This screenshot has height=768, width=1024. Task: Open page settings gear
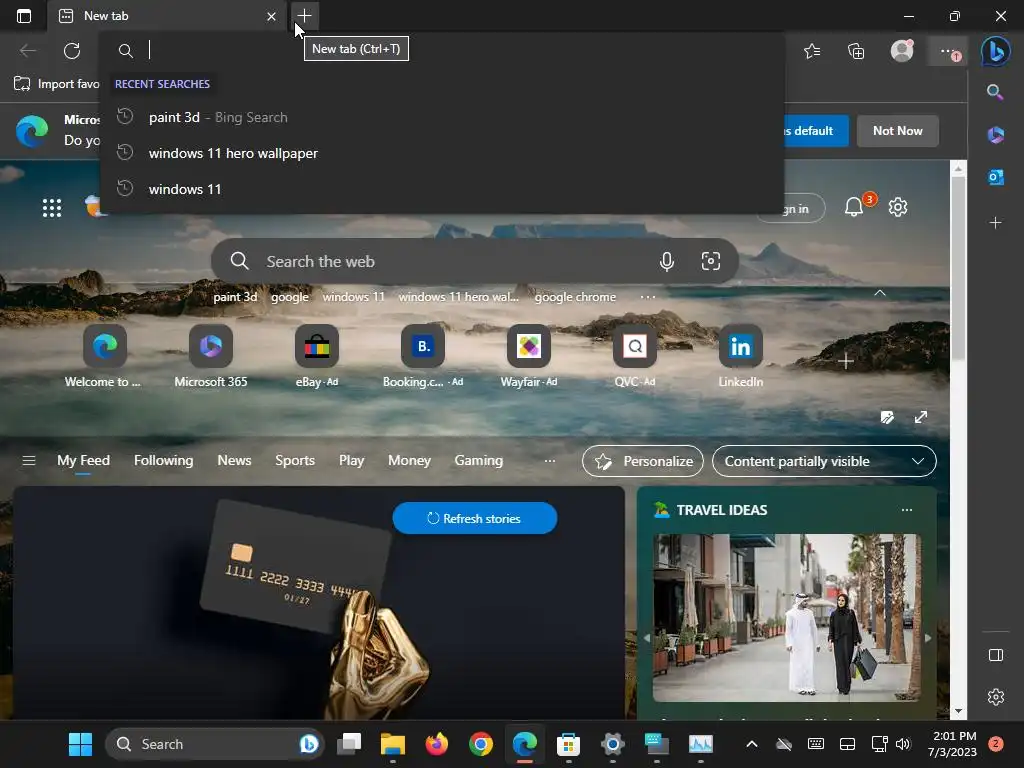pos(898,207)
